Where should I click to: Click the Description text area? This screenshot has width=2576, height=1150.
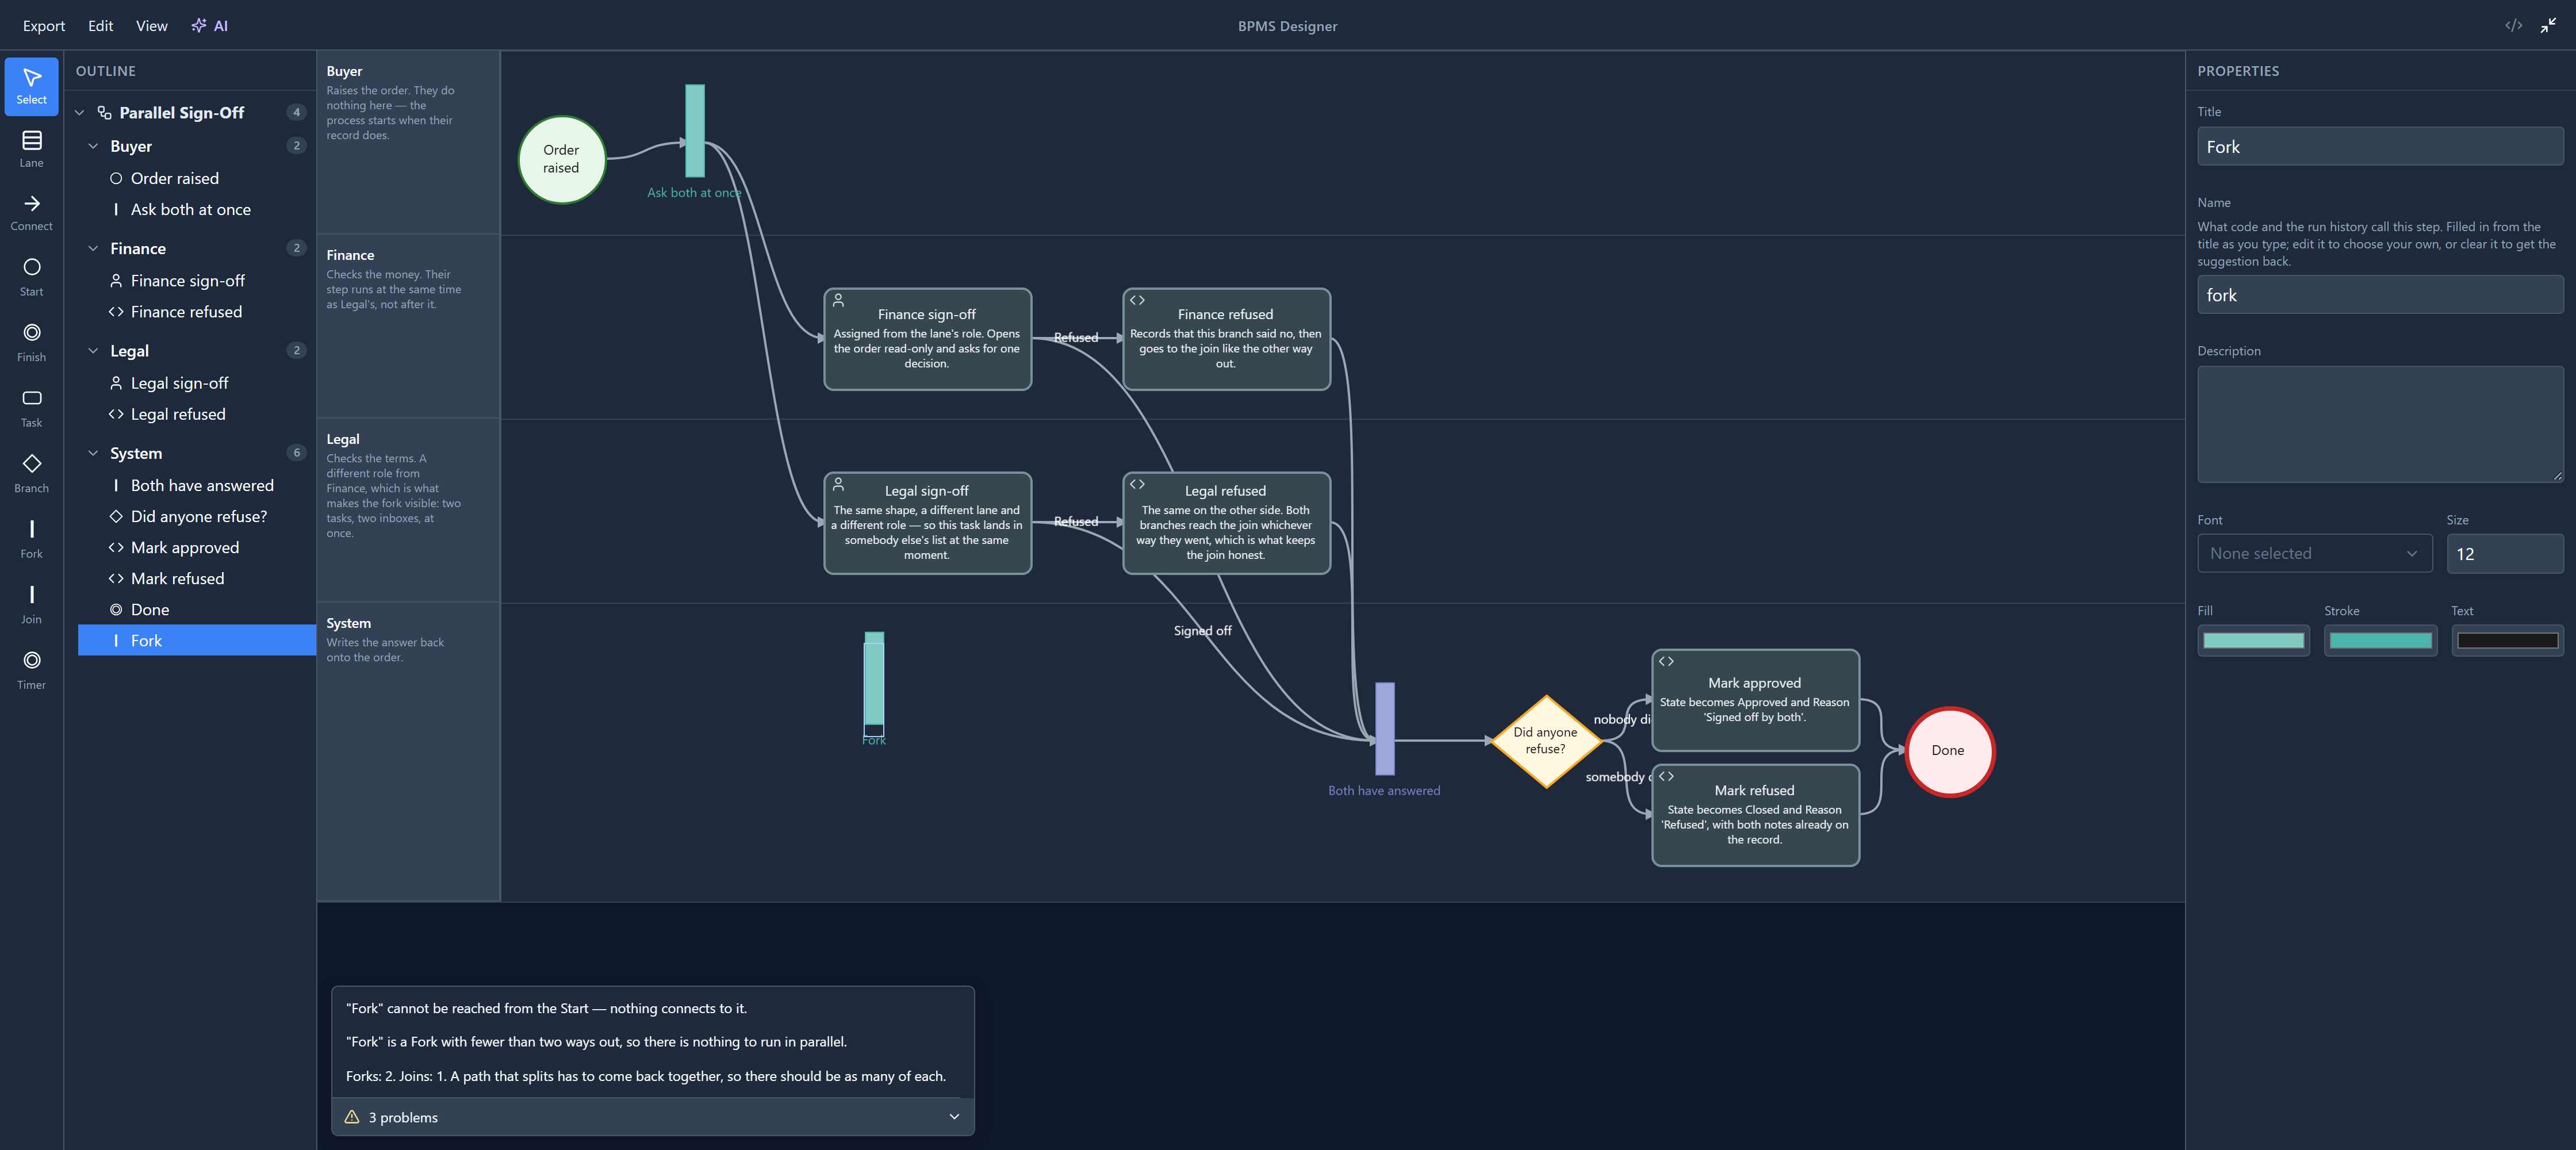[x=2380, y=424]
